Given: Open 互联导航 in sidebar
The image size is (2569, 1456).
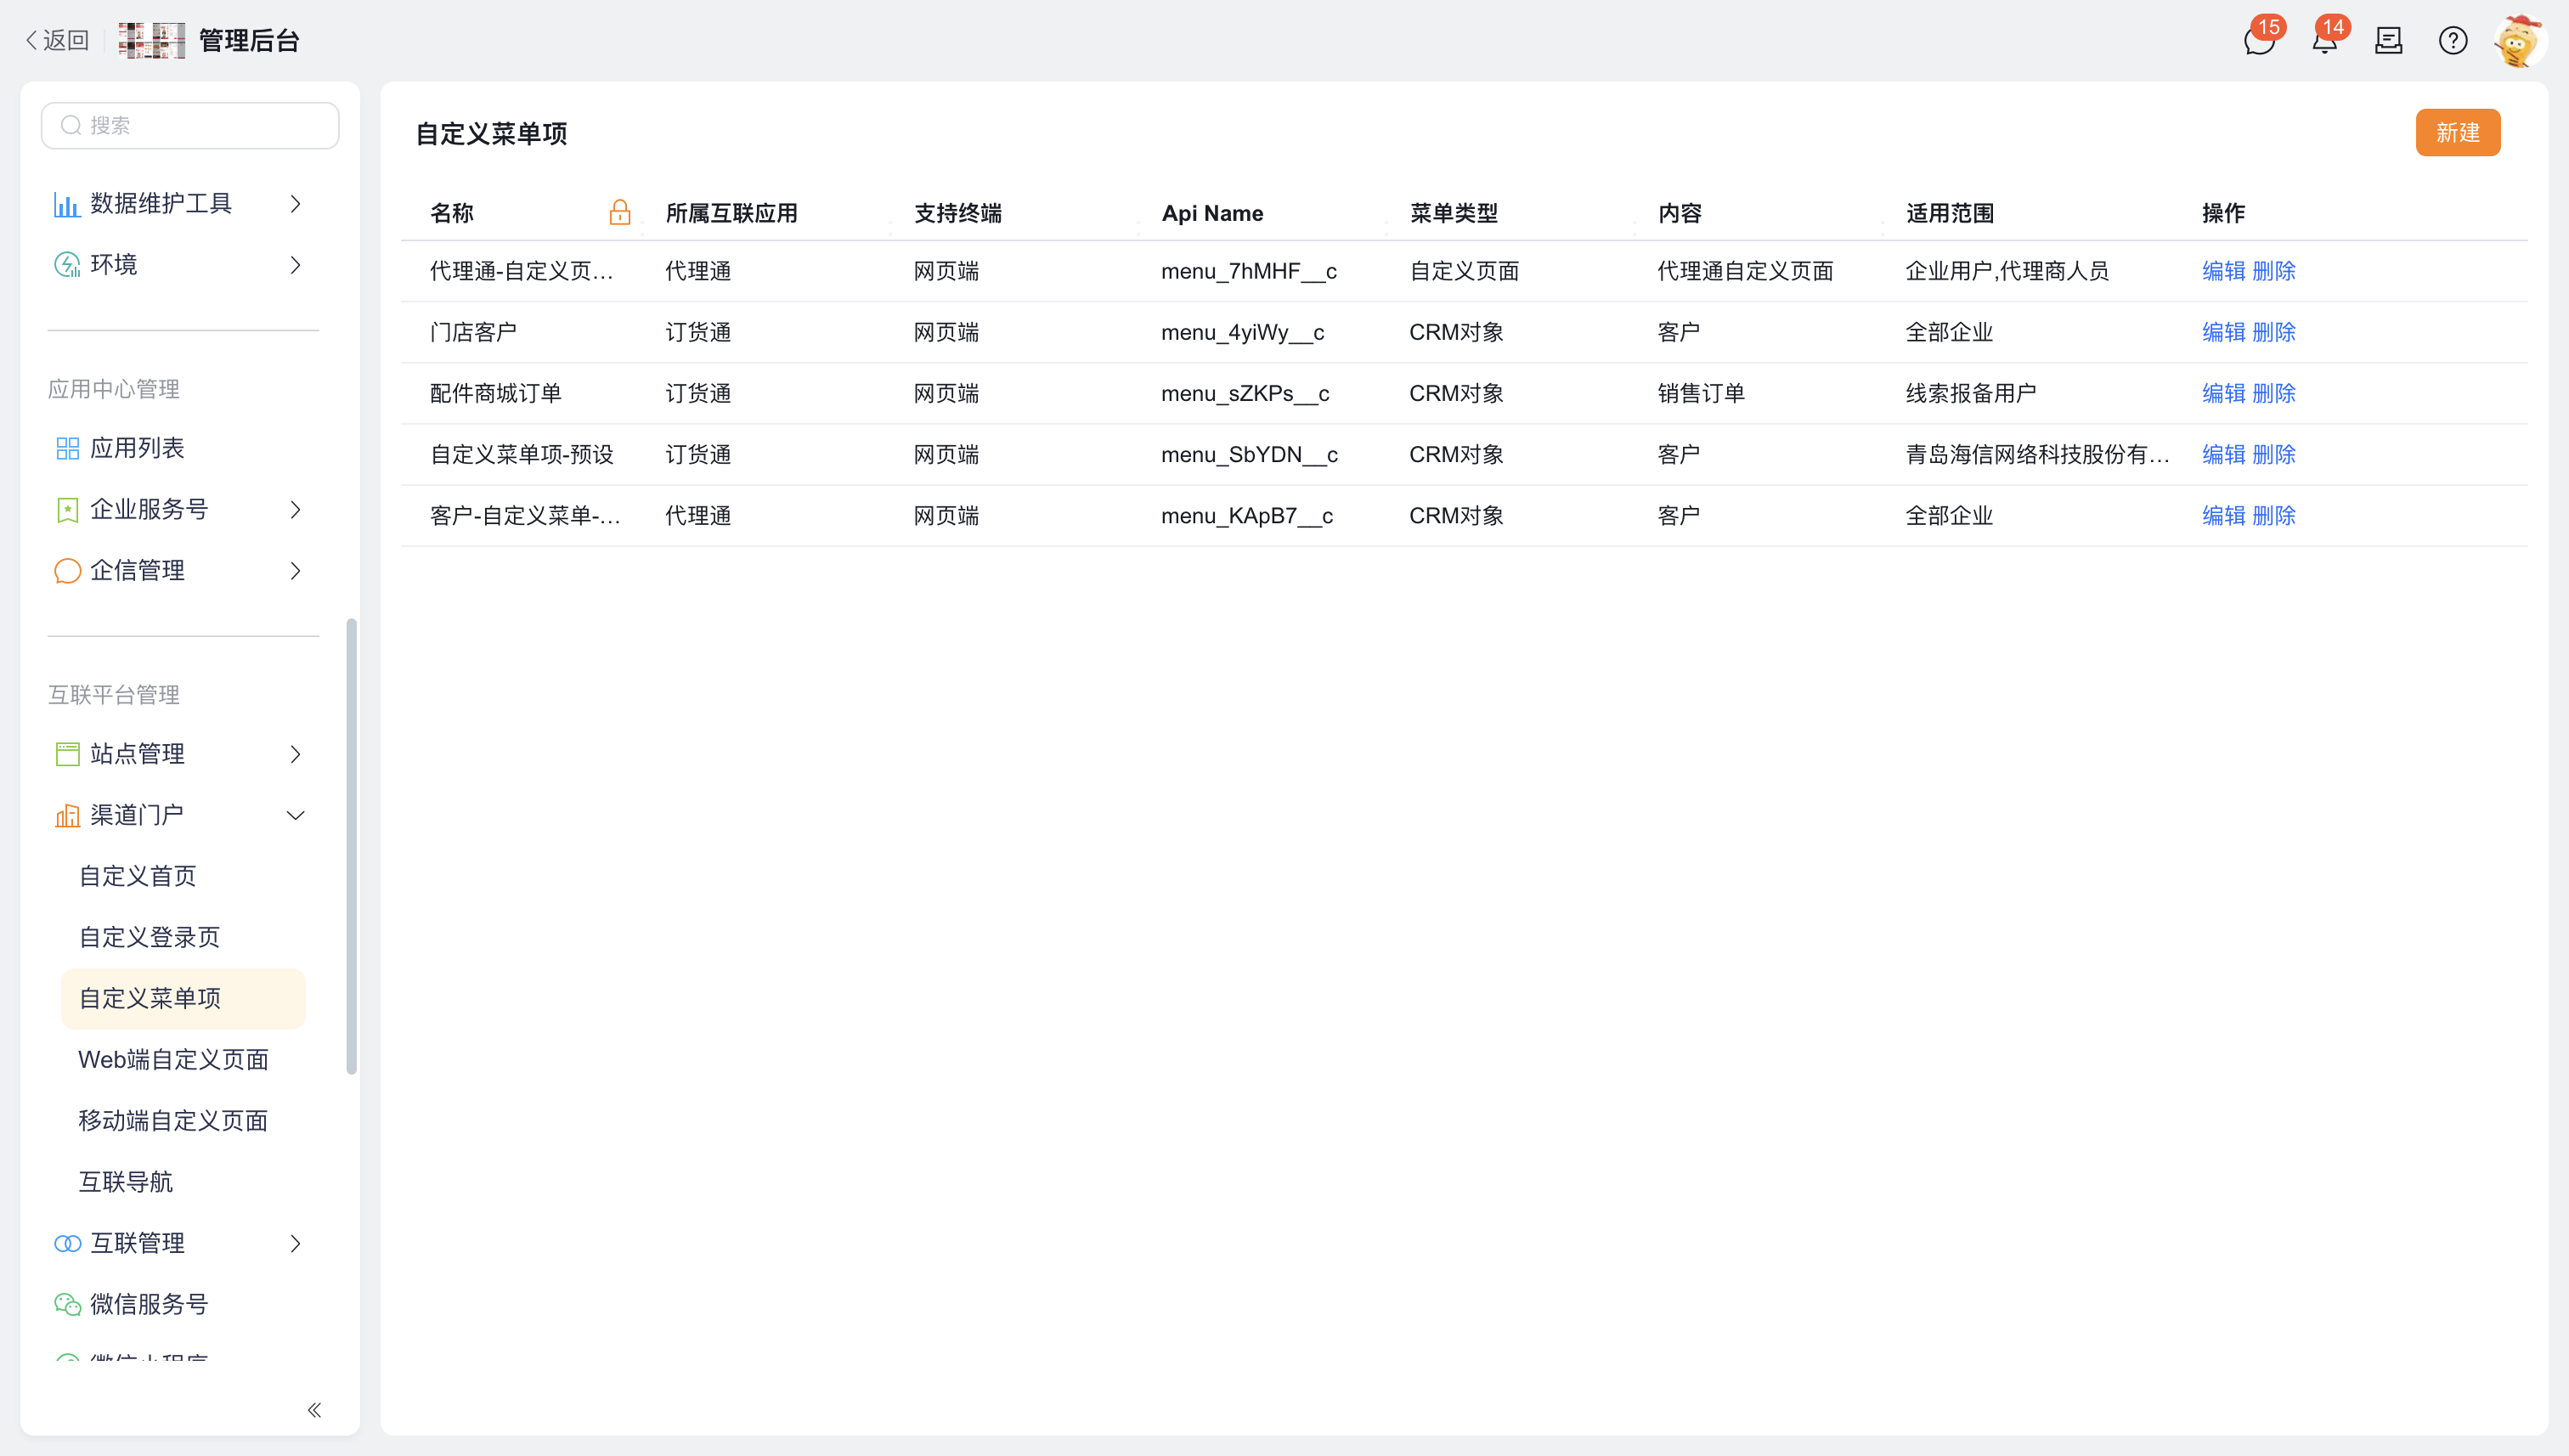Looking at the screenshot, I should coord(125,1182).
